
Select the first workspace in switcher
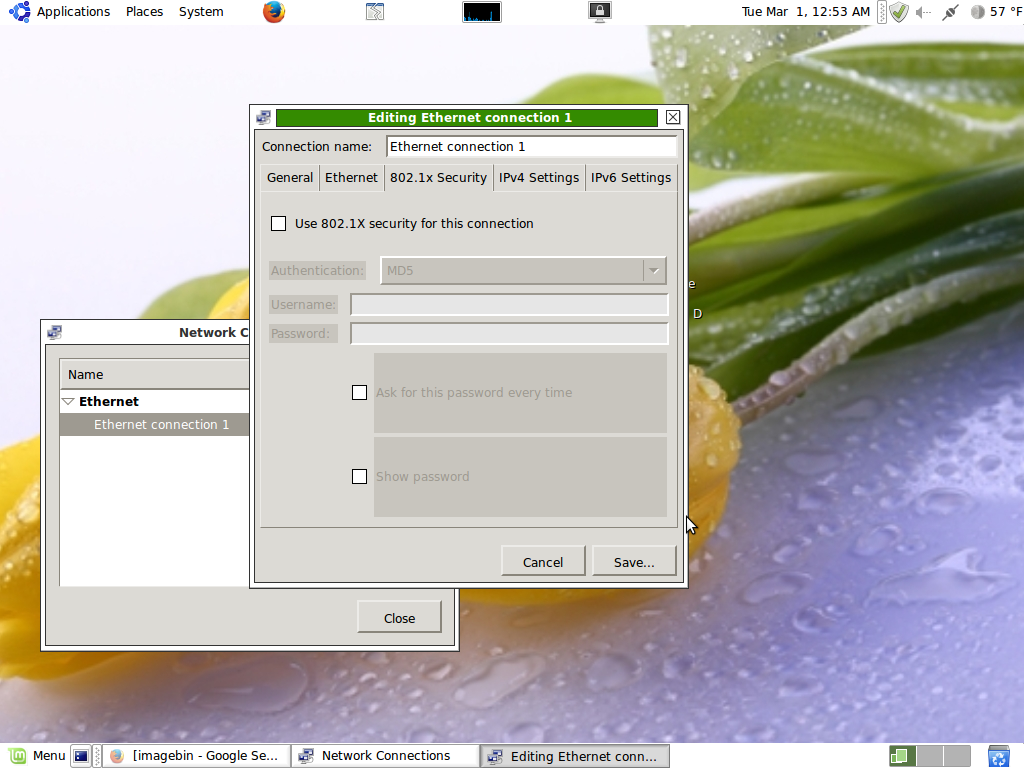903,756
